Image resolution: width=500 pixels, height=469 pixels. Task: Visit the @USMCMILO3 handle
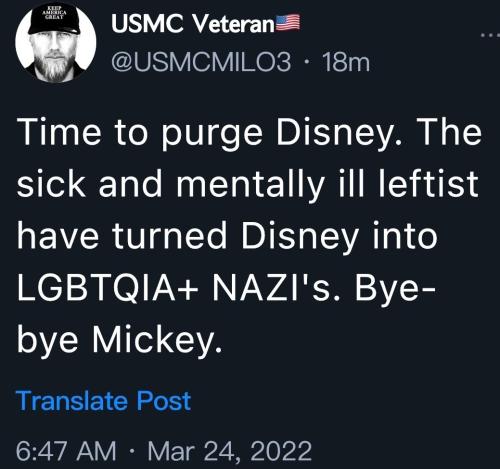click(x=201, y=62)
